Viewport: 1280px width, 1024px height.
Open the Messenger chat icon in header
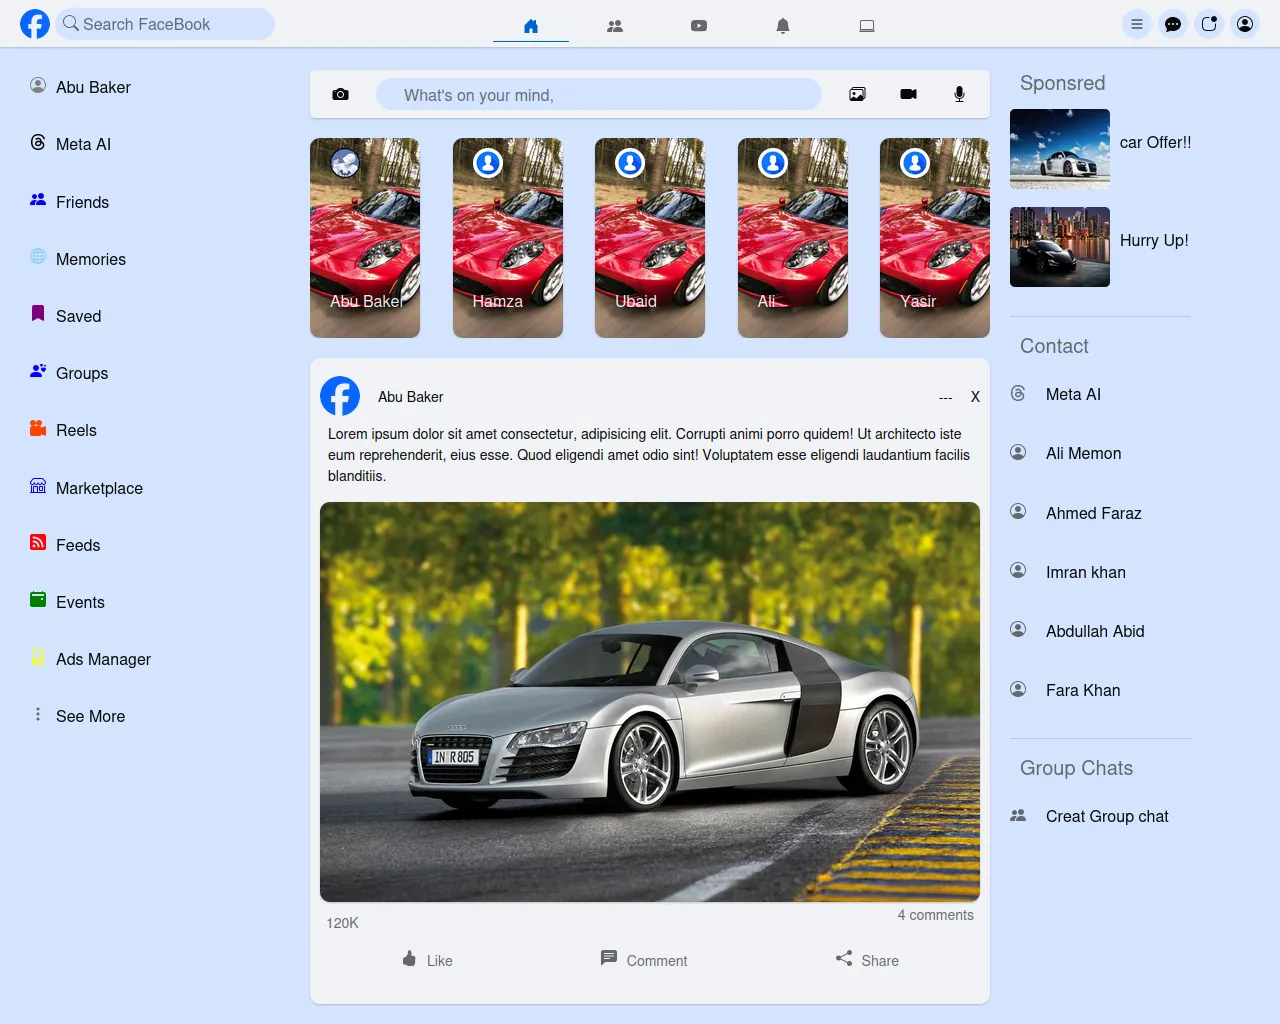click(1173, 24)
